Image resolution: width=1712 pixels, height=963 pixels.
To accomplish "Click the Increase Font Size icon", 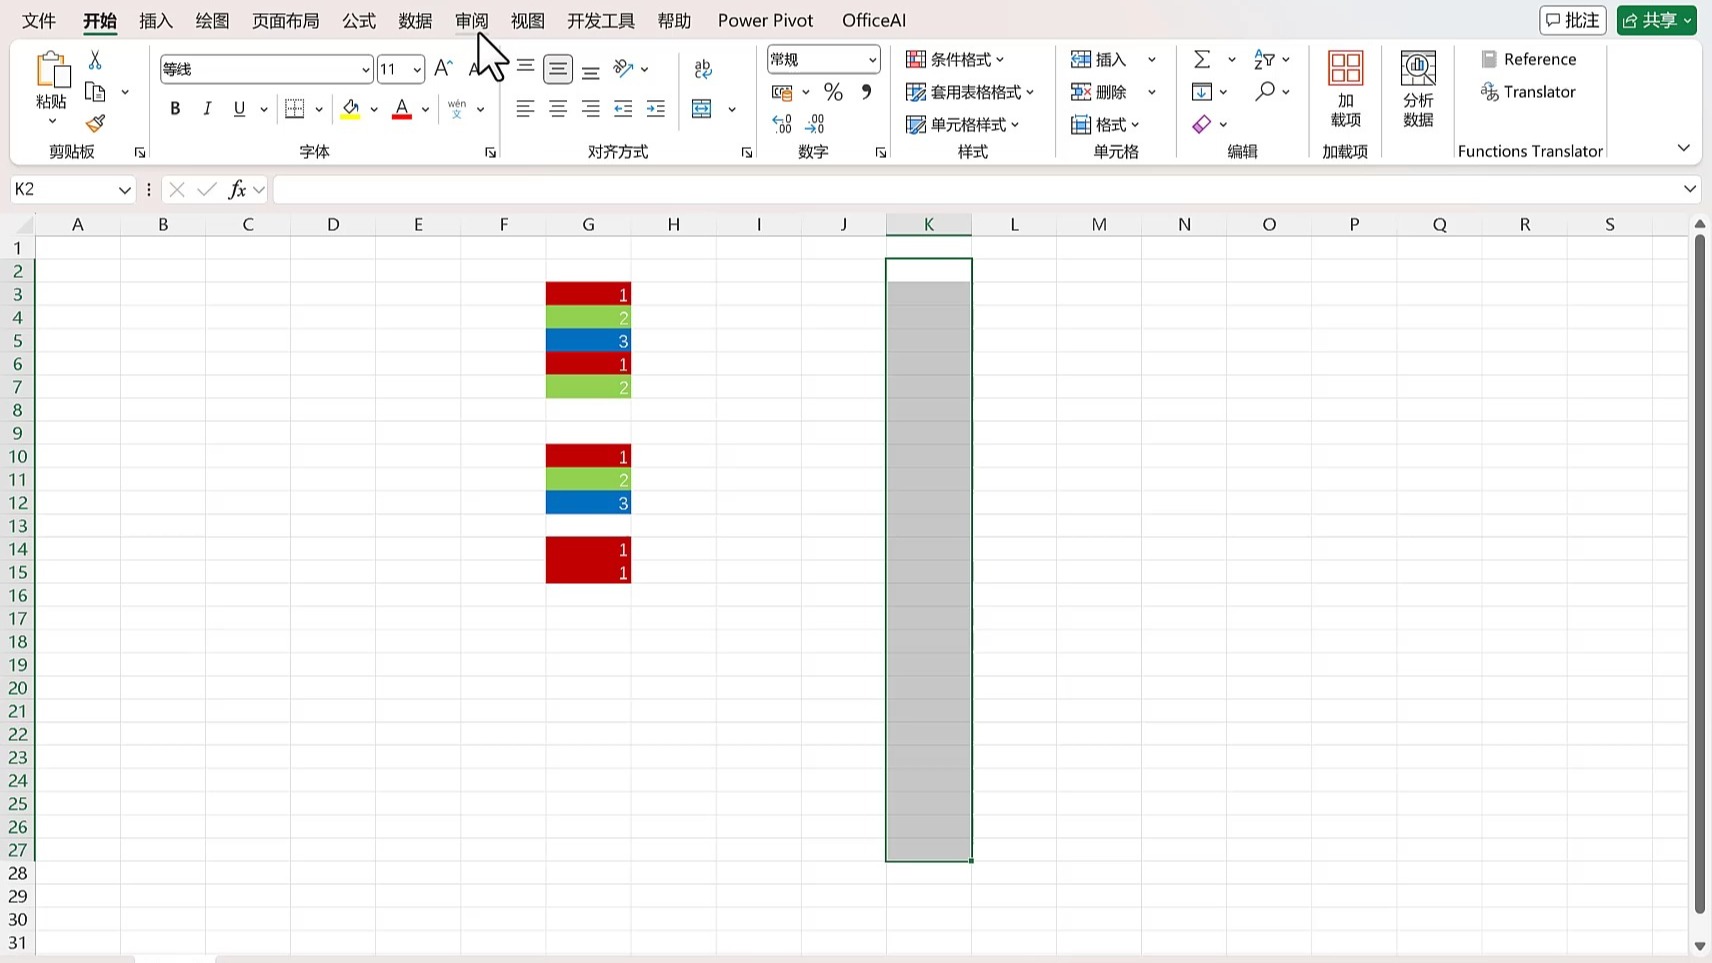I will (x=442, y=67).
